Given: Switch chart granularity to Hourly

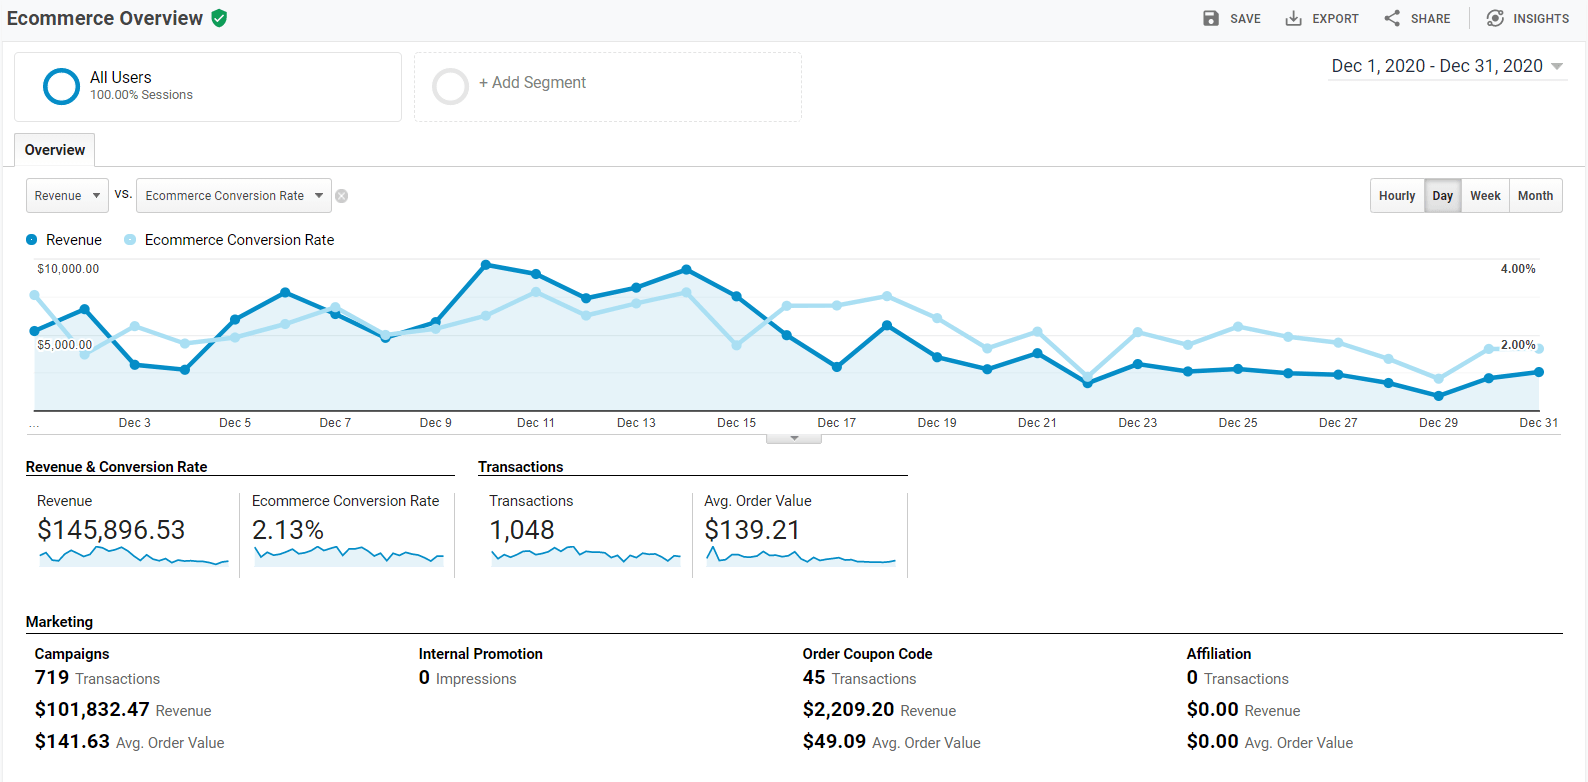Looking at the screenshot, I should click(1396, 196).
